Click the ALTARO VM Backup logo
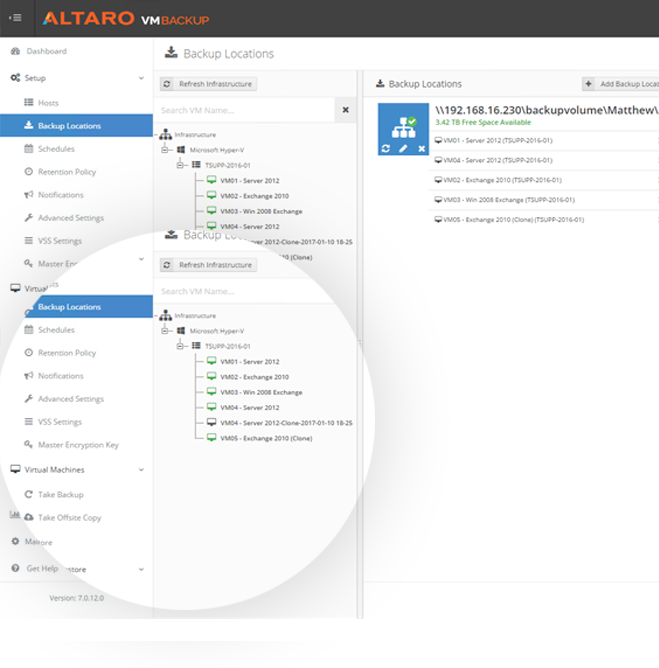Viewport: 659px width, 668px height. [x=126, y=19]
